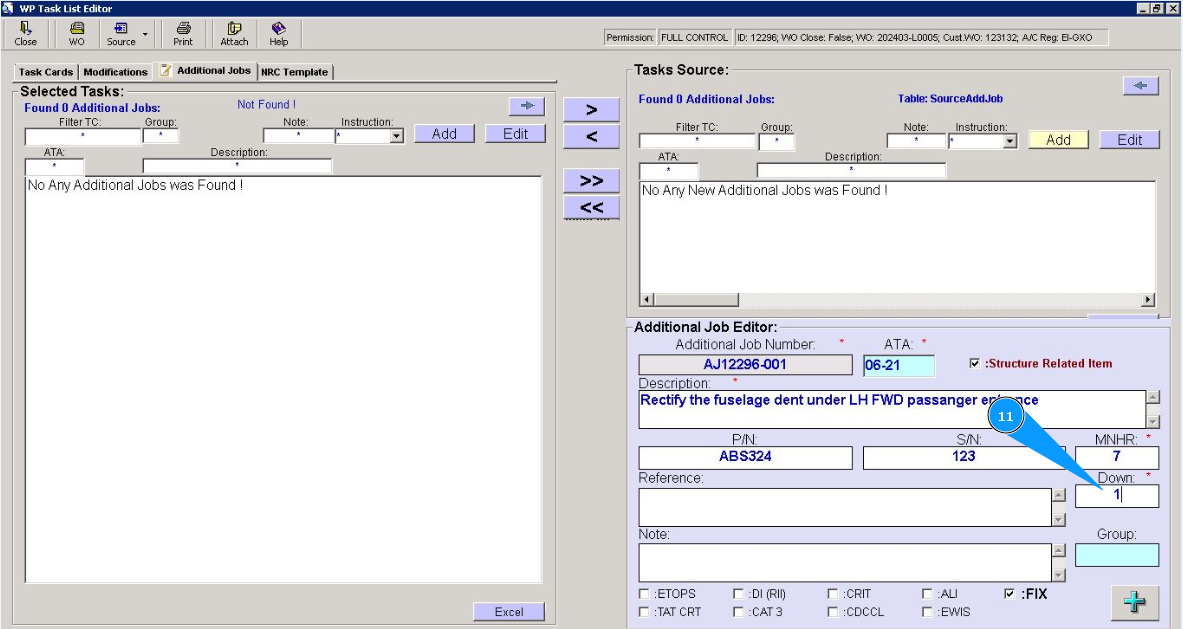Image resolution: width=1183 pixels, height=629 pixels.
Task: Expand Instruction dropdown in Tasks Source
Action: pos(1009,142)
